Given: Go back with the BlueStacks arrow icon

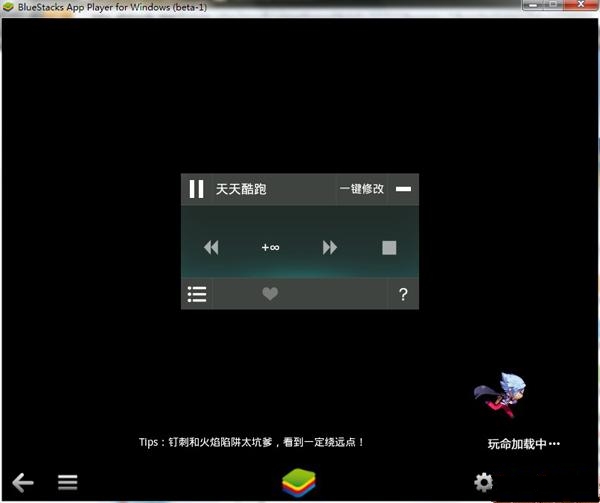Looking at the screenshot, I should point(23,482).
